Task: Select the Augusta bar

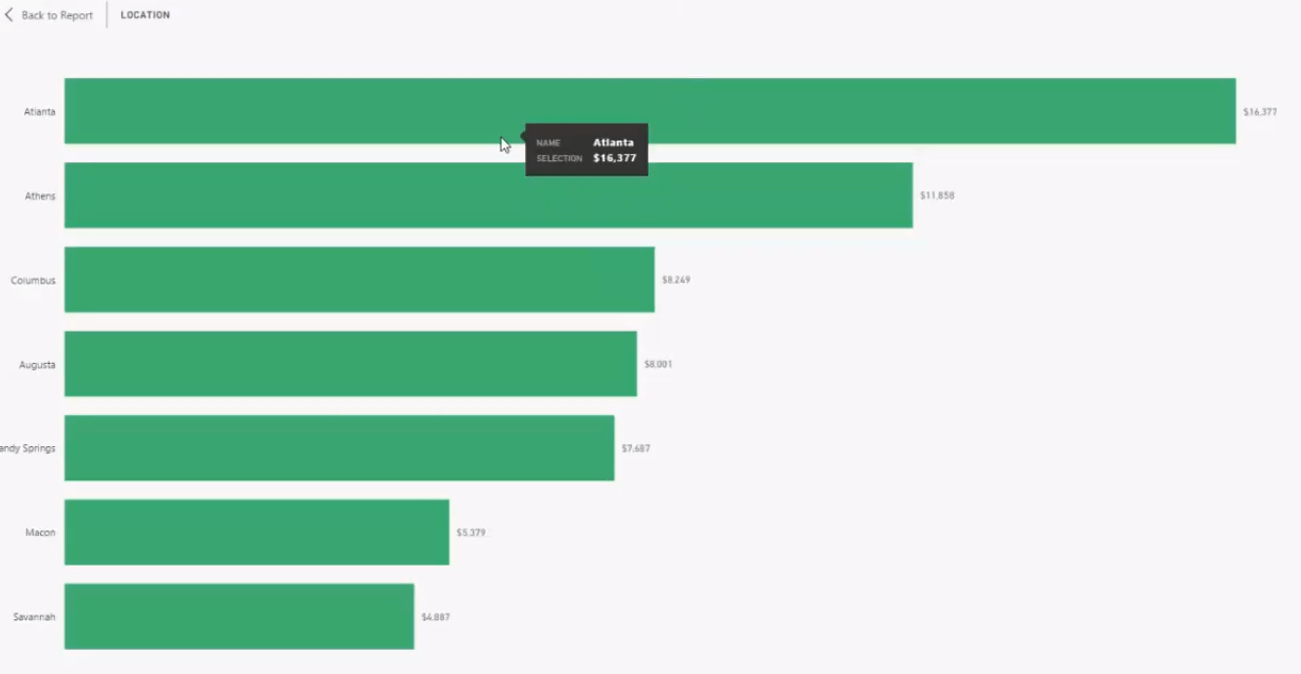Action: pos(351,364)
